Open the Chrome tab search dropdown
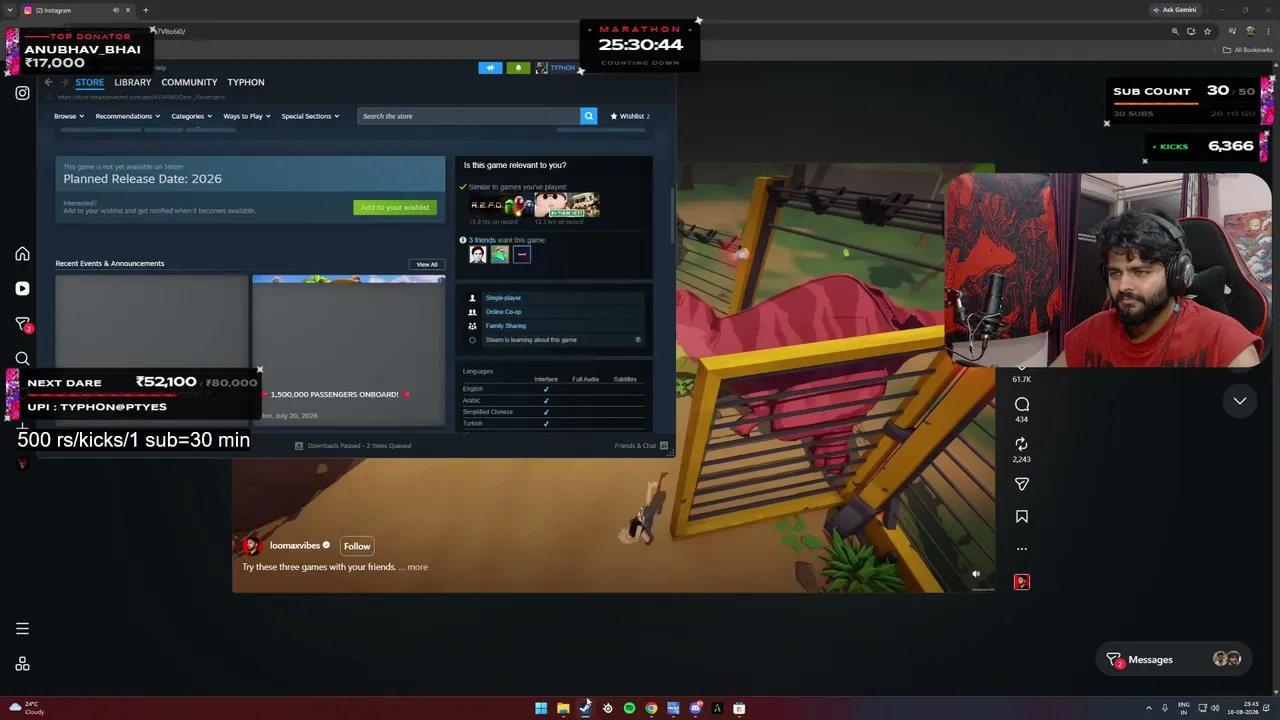 pyautogui.click(x=9, y=10)
